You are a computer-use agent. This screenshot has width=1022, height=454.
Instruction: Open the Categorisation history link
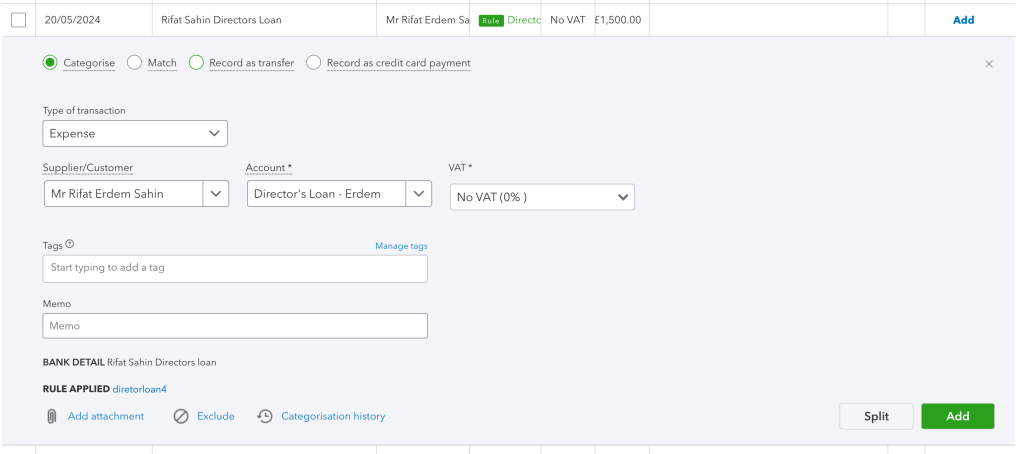[333, 416]
